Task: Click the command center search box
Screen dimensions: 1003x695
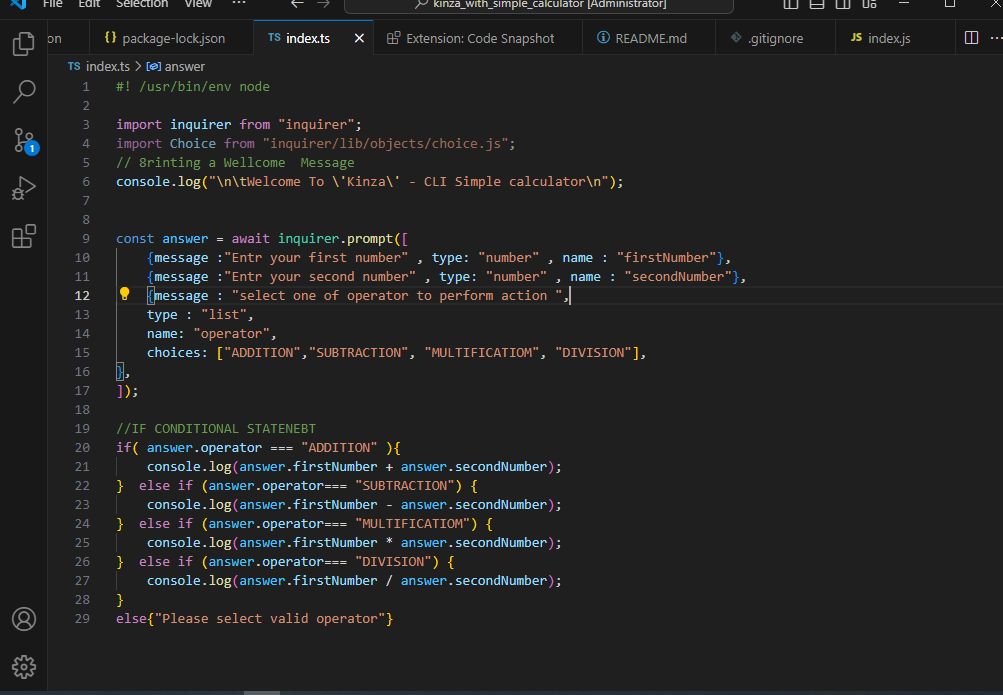Action: click(538, 5)
